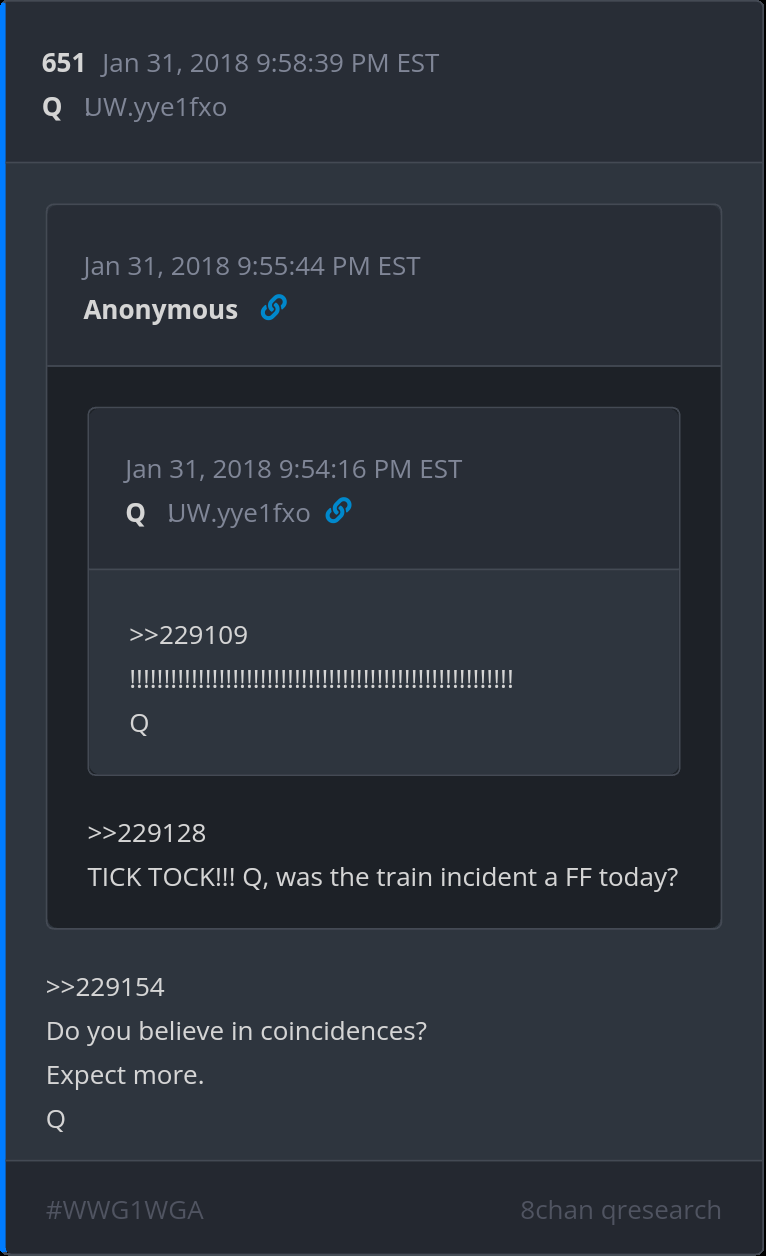The image size is (766, 1256).
Task: Open the #WWG1WGA hashtag
Action: coord(125,1210)
